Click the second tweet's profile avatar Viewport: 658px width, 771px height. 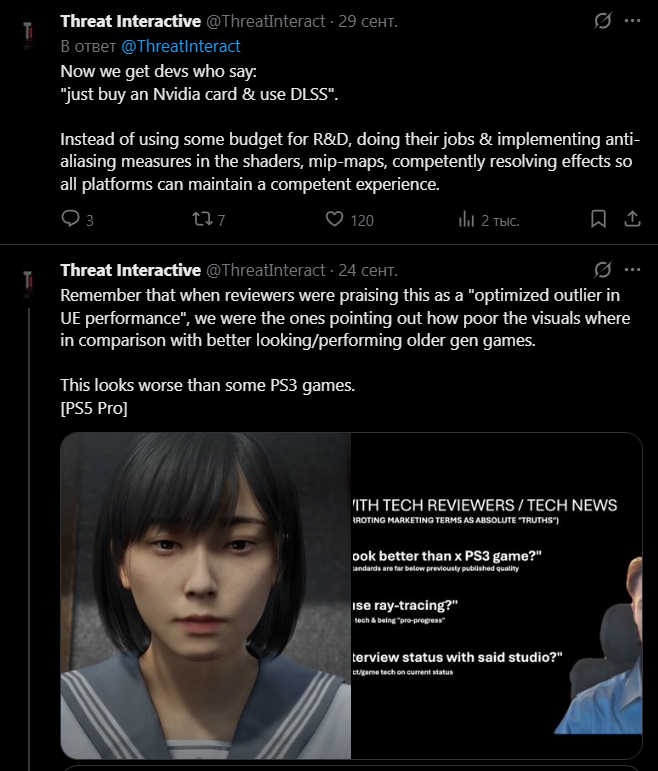click(28, 285)
